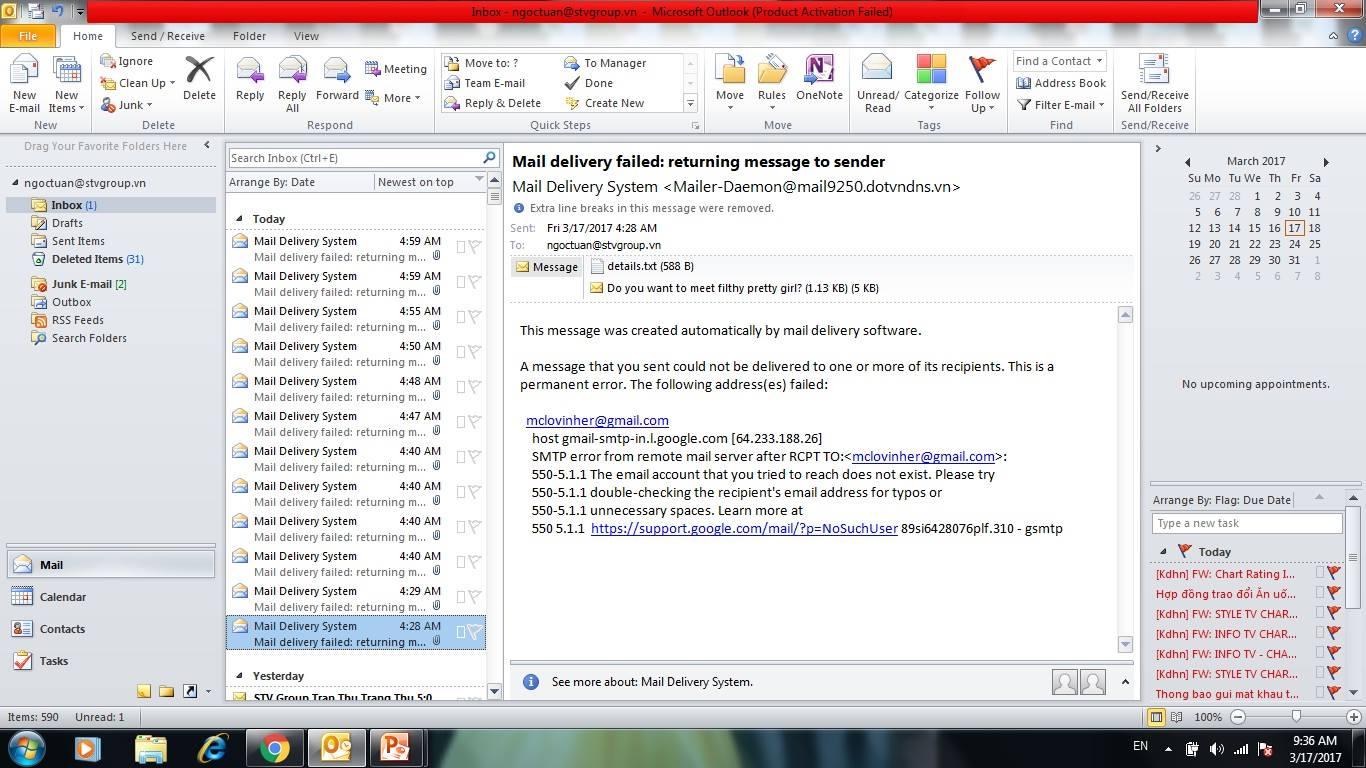The height and width of the screenshot is (768, 1366).
Task: Send message to OneNote
Action: 819,79
